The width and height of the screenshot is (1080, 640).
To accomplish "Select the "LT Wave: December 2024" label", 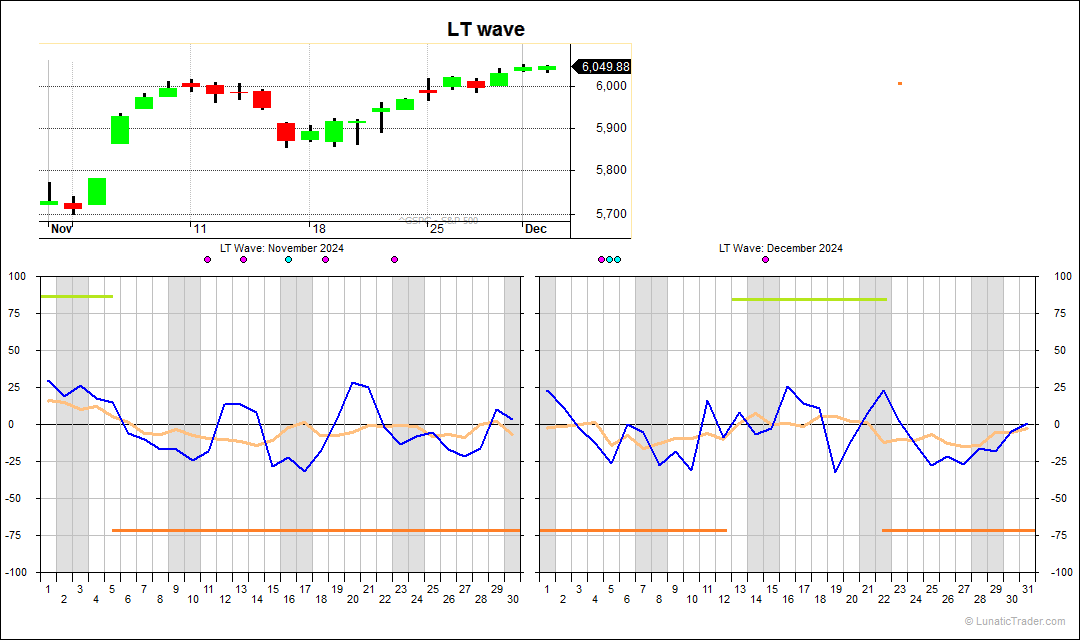I will 781,248.
